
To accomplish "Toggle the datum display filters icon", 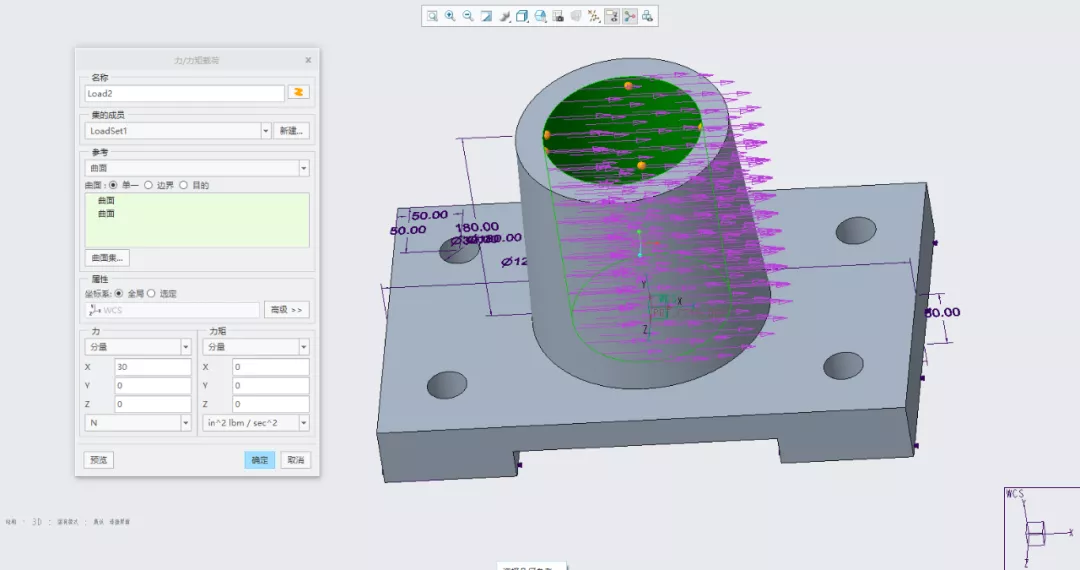I will coord(594,16).
